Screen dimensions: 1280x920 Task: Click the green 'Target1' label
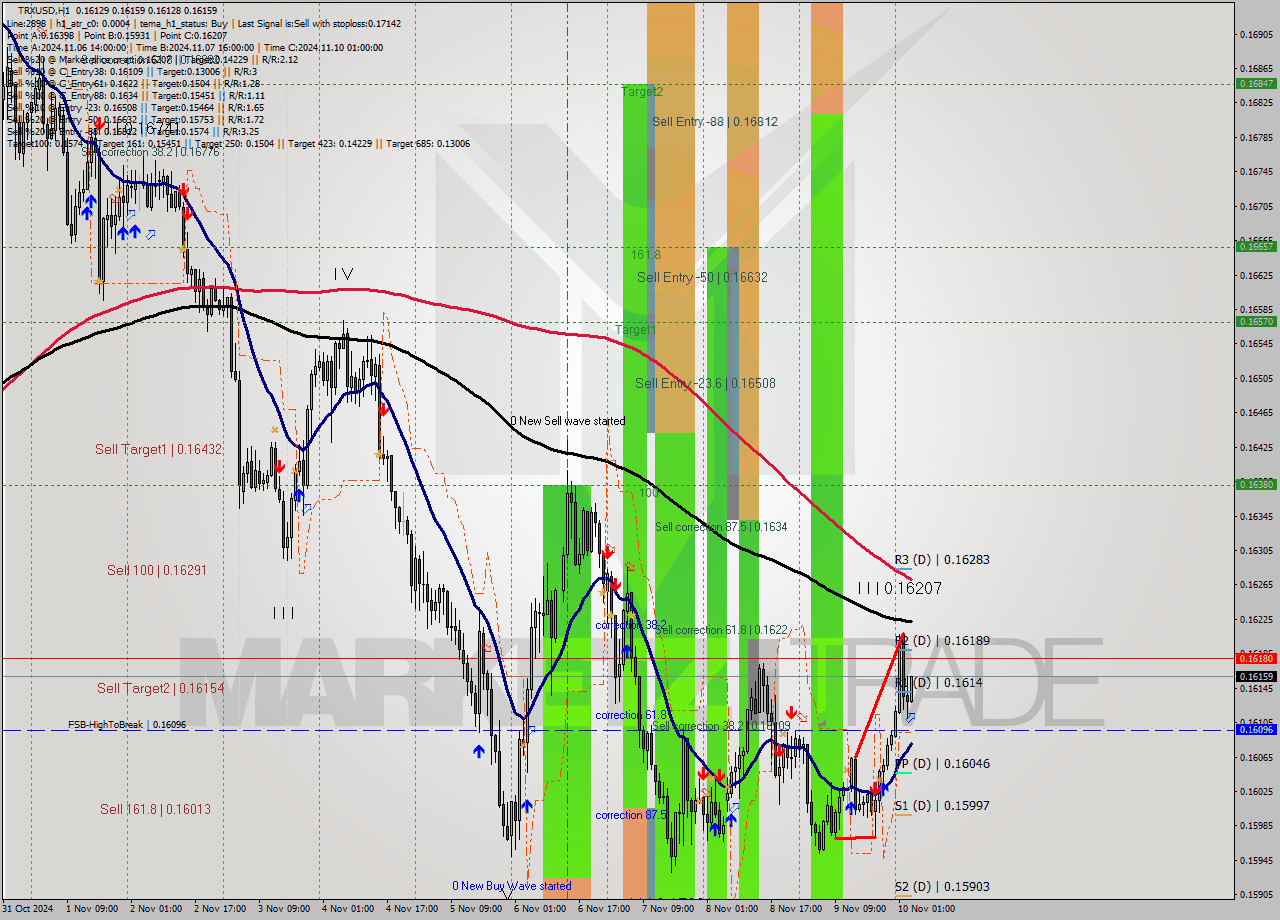636,329
